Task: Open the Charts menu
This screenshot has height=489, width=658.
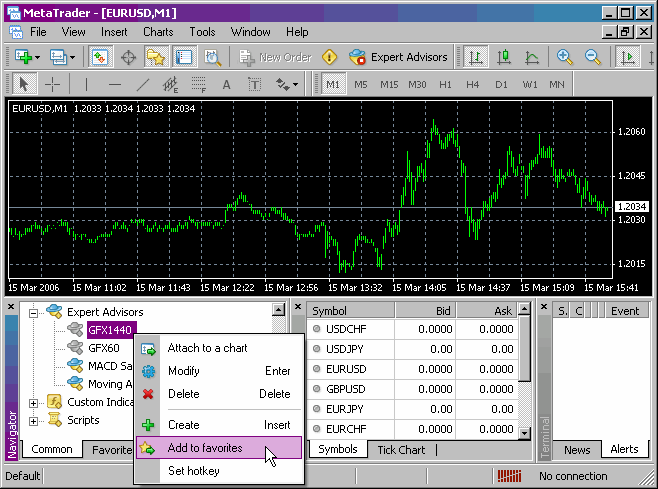Action: [x=158, y=32]
